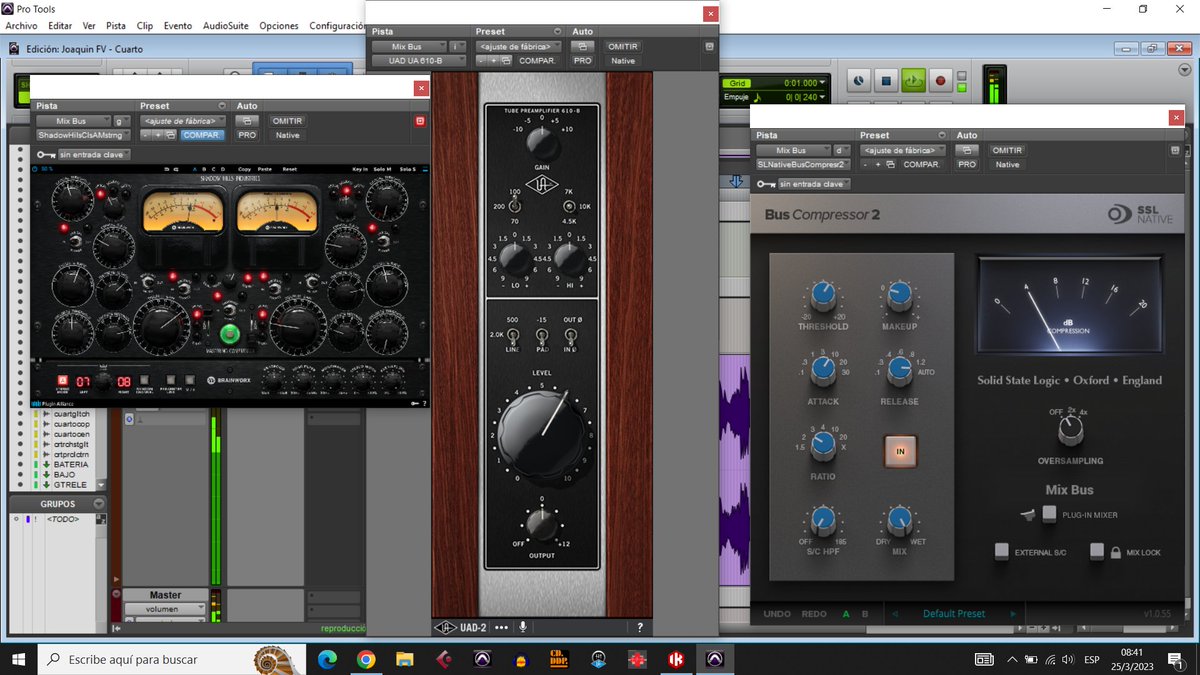Click the MAKEUP knob on SSL compressor
The height and width of the screenshot is (675, 1200).
[899, 294]
